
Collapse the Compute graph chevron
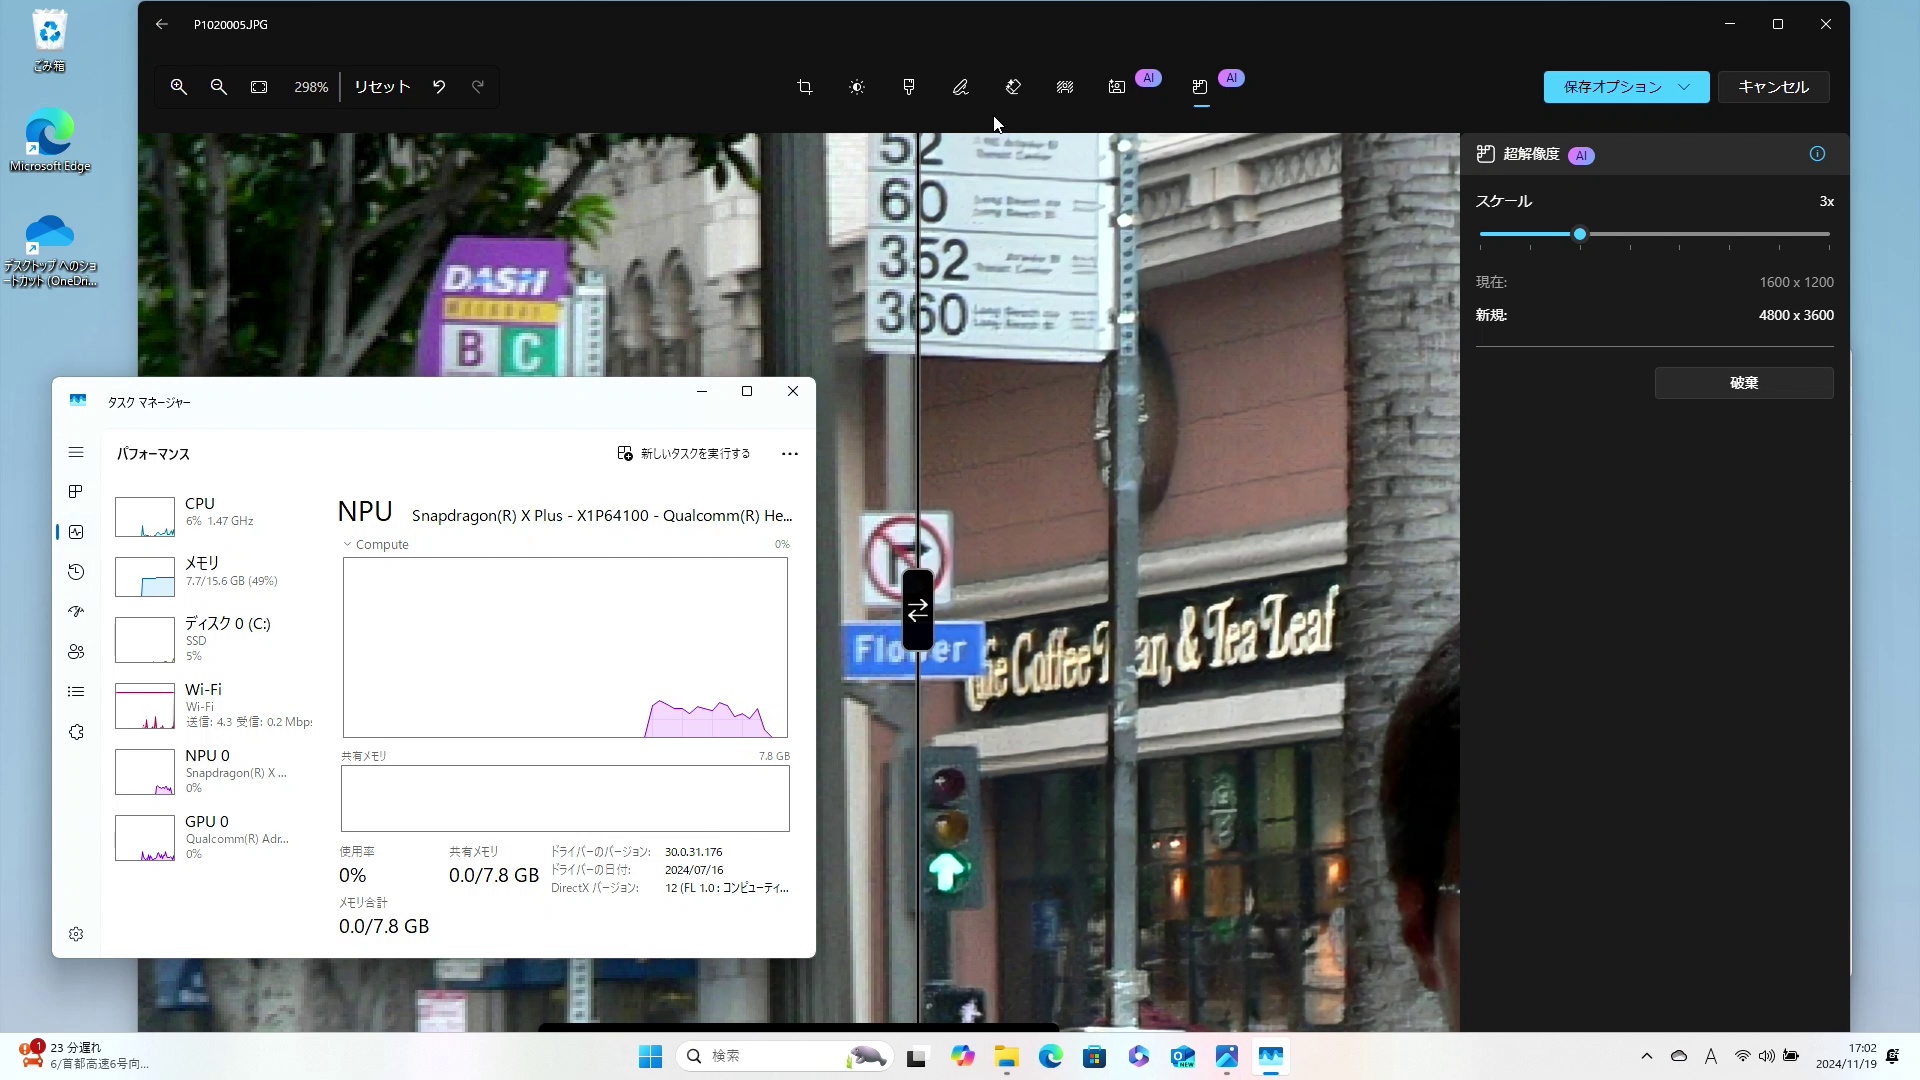347,545
